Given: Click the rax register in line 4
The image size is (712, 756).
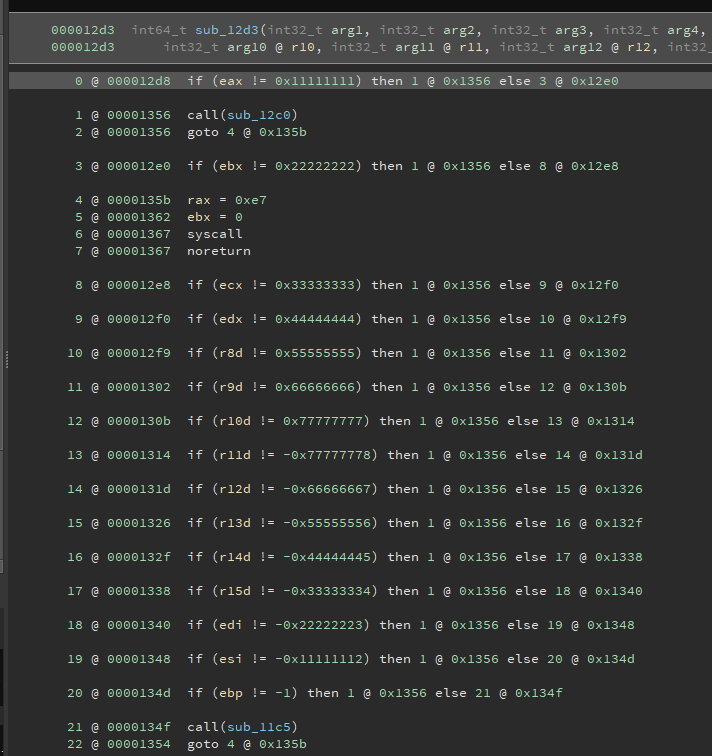Looking at the screenshot, I should tap(198, 200).
